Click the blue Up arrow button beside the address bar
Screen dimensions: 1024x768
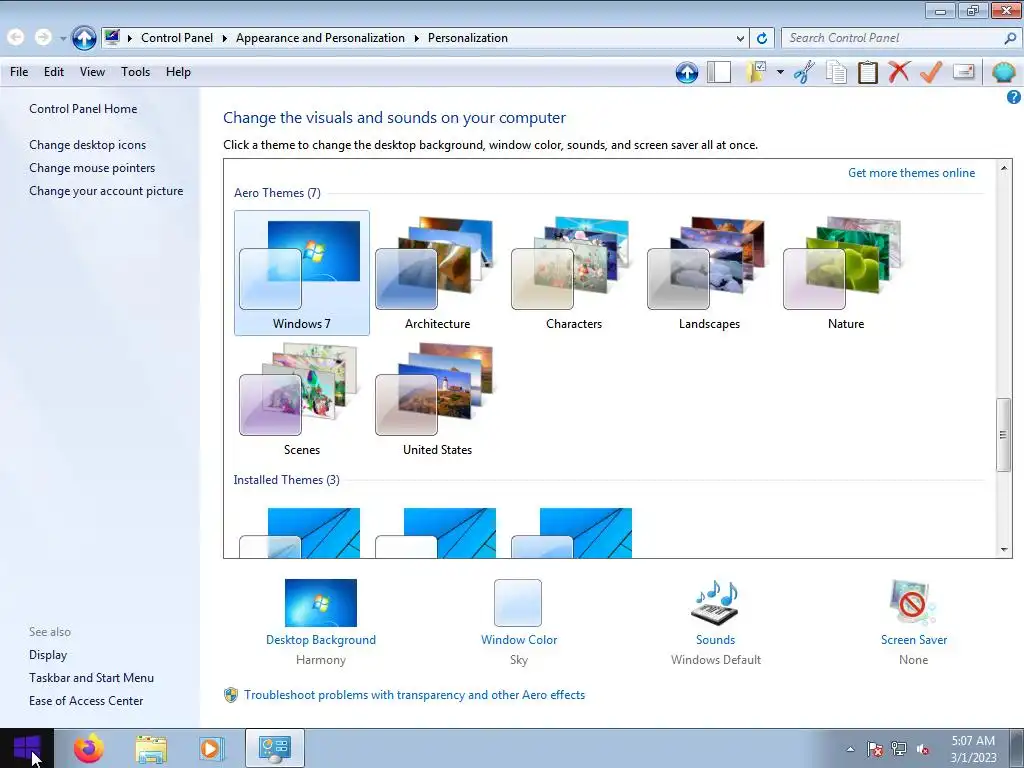click(84, 38)
